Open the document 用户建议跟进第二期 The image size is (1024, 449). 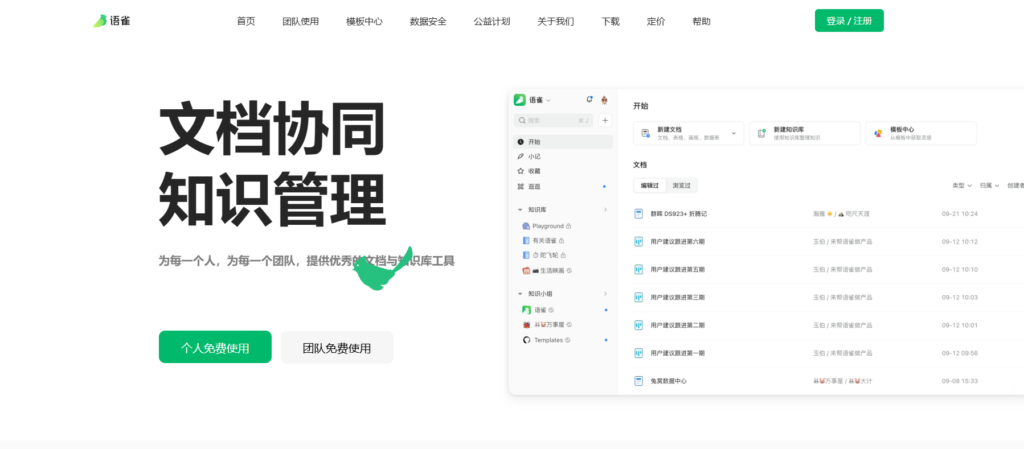677,325
